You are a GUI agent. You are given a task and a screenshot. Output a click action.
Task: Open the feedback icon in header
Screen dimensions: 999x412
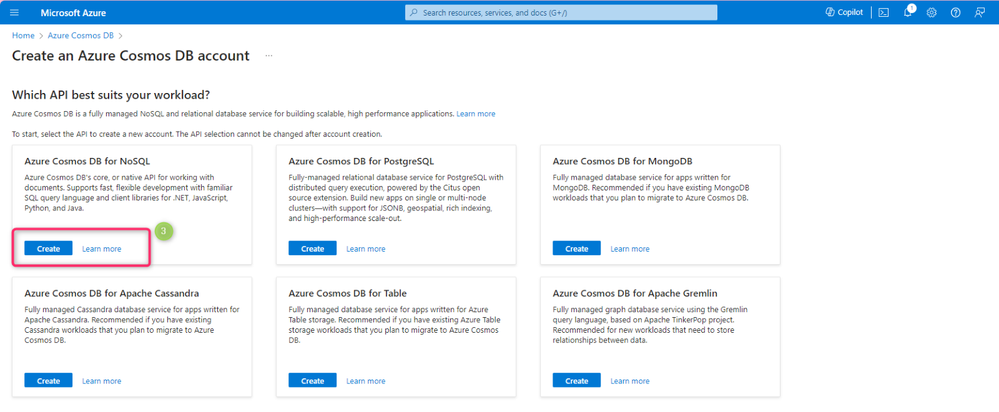(979, 13)
